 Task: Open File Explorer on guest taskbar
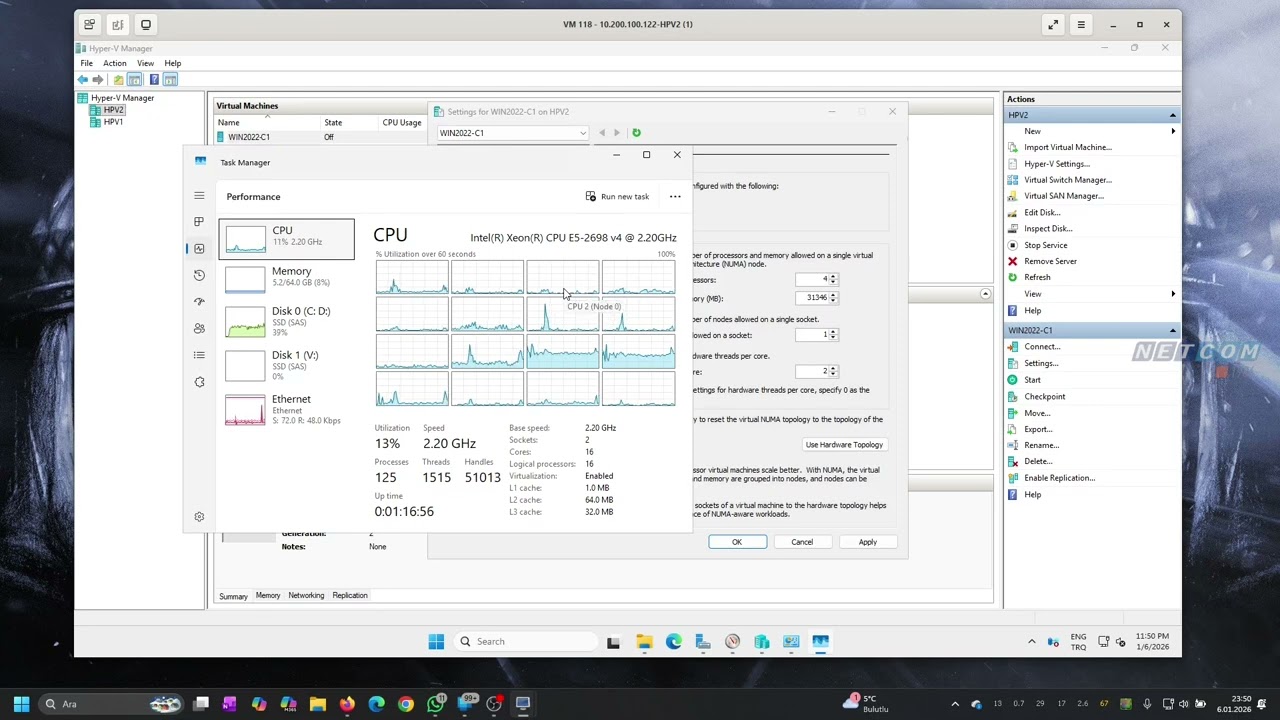coord(644,642)
